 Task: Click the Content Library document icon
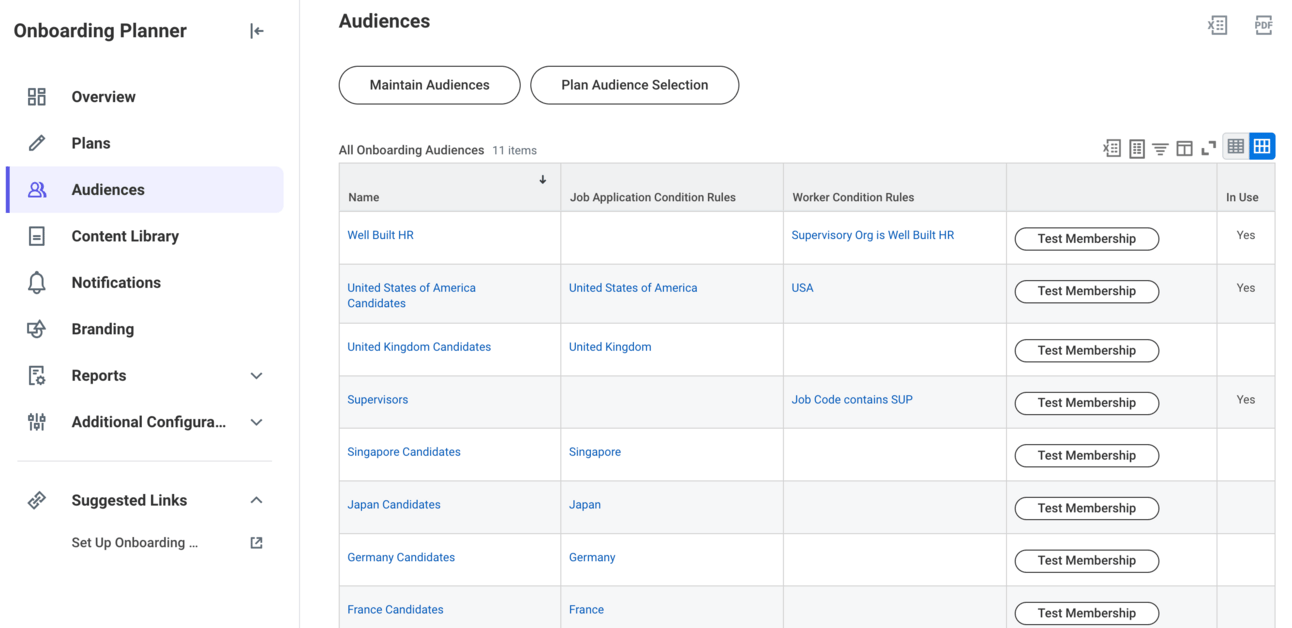click(x=37, y=236)
